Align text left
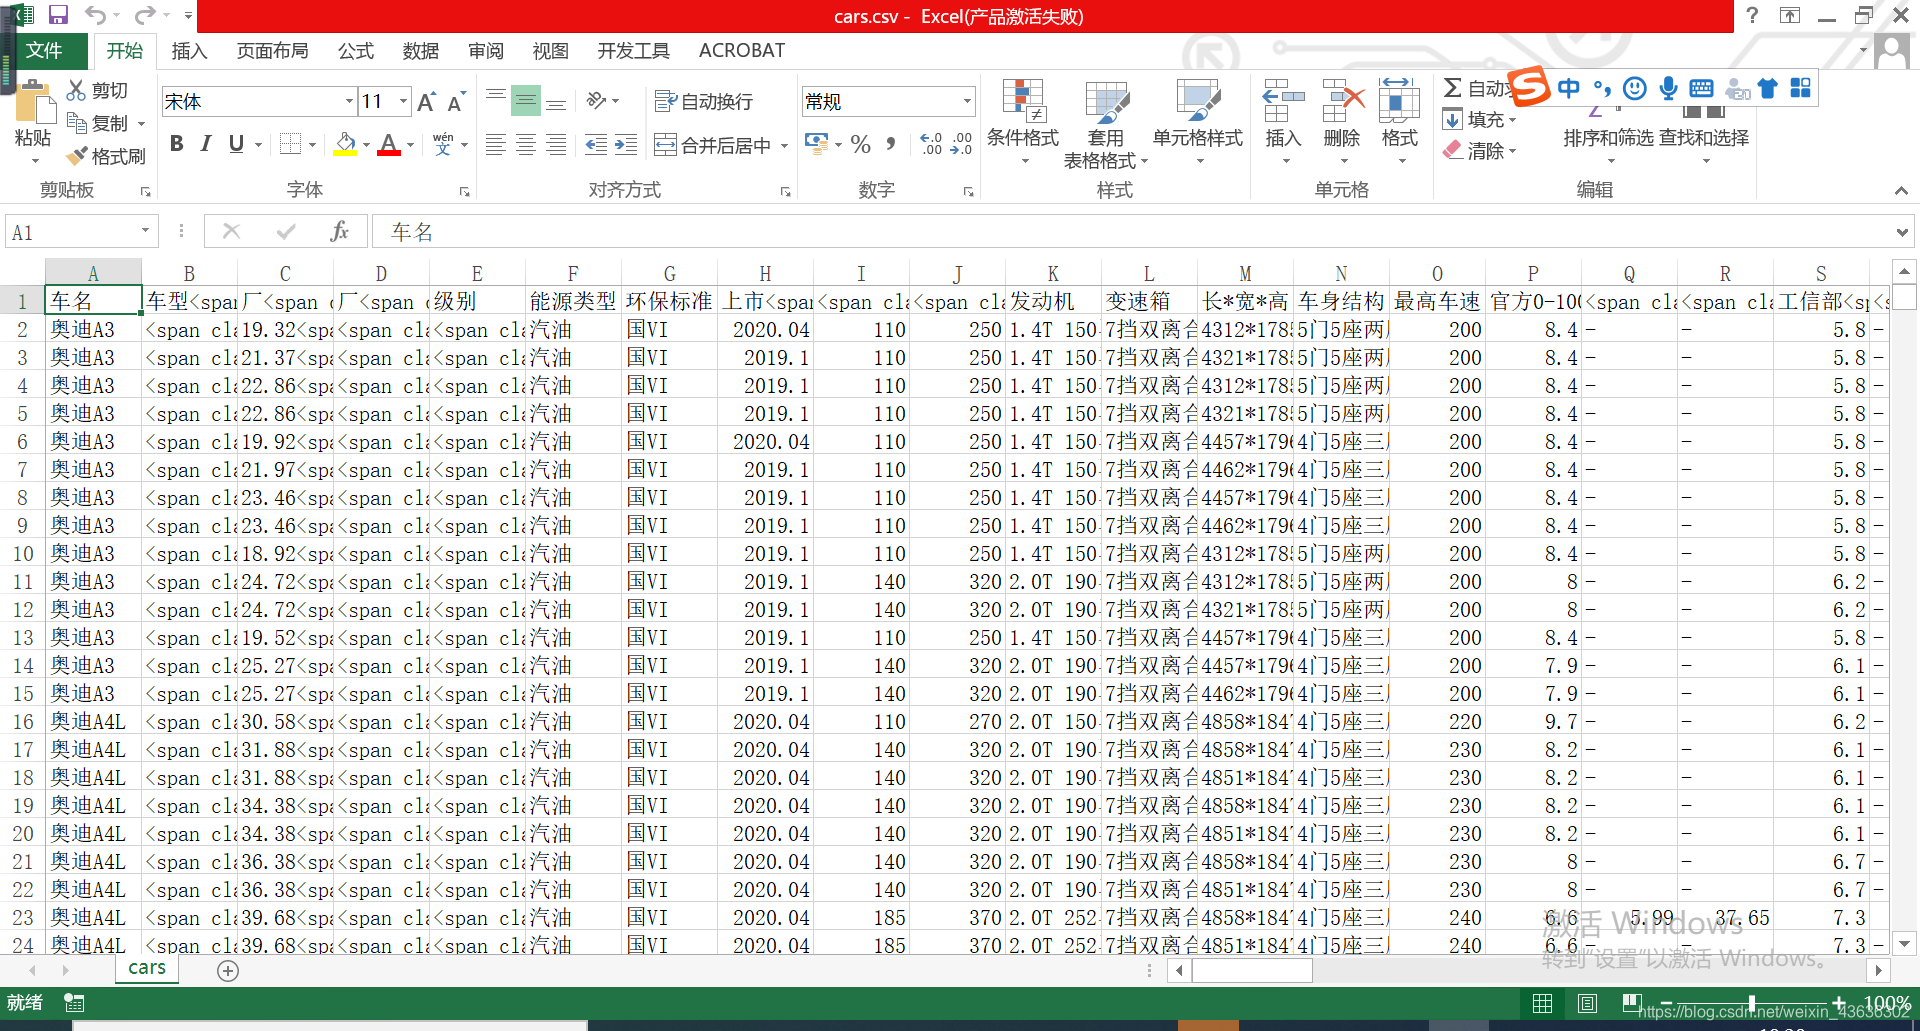The image size is (1920, 1031). click(x=496, y=145)
